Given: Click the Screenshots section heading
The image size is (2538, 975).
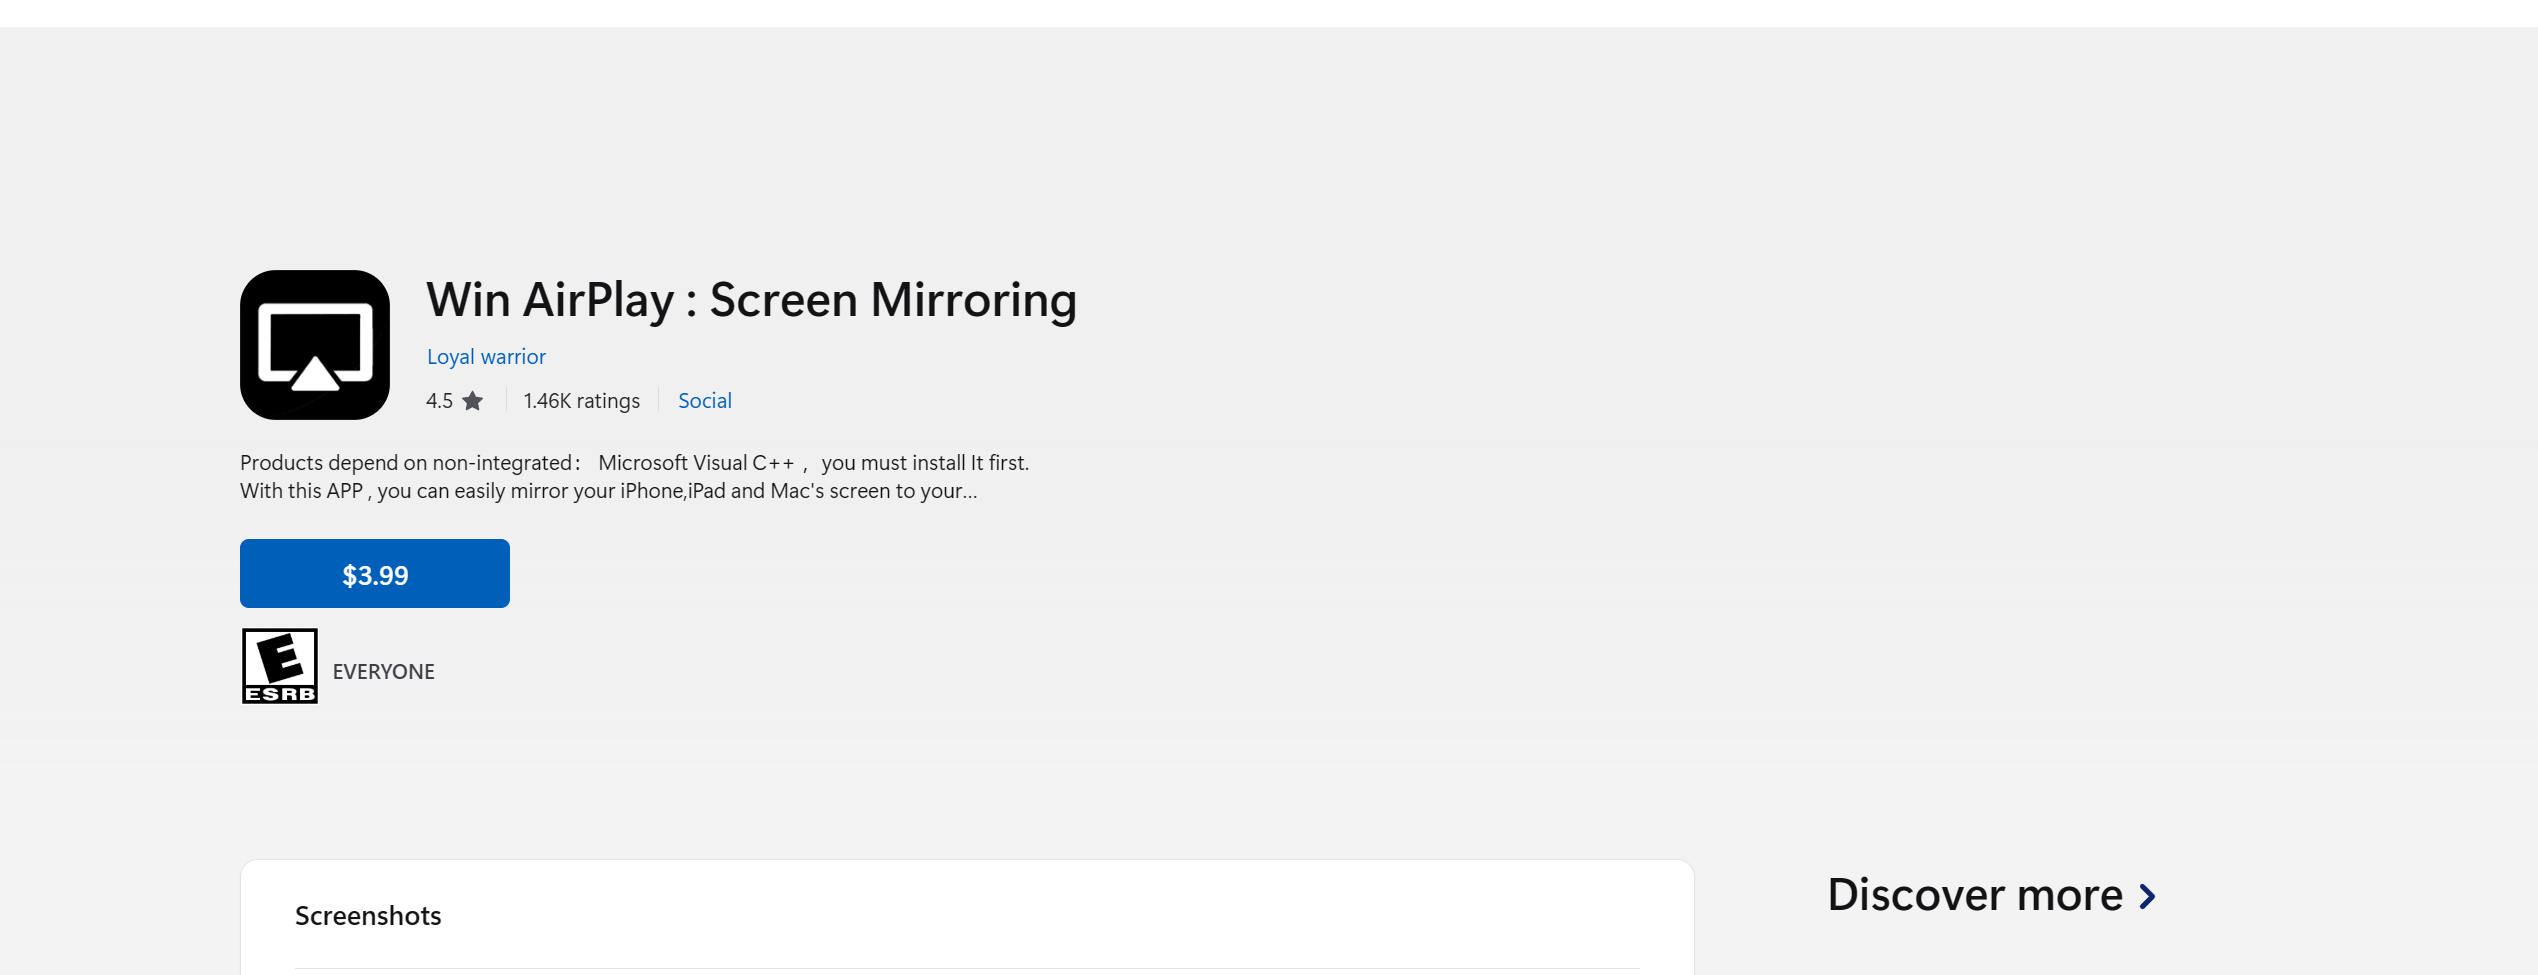Looking at the screenshot, I should pyautogui.click(x=368, y=916).
